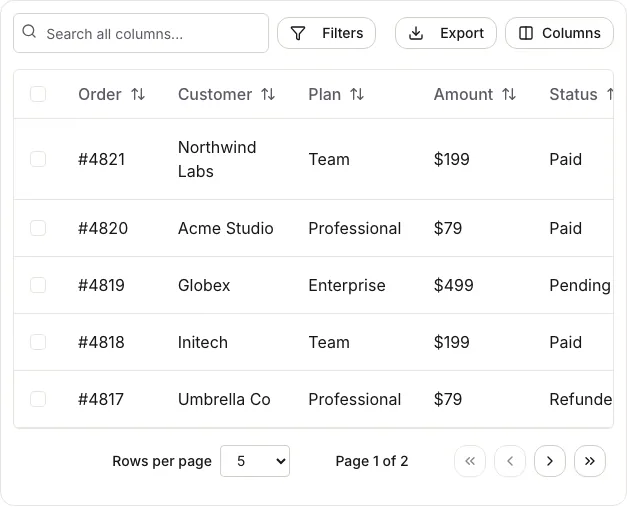Select the checkbox for order #4818
The width and height of the screenshot is (627, 507).
38,342
